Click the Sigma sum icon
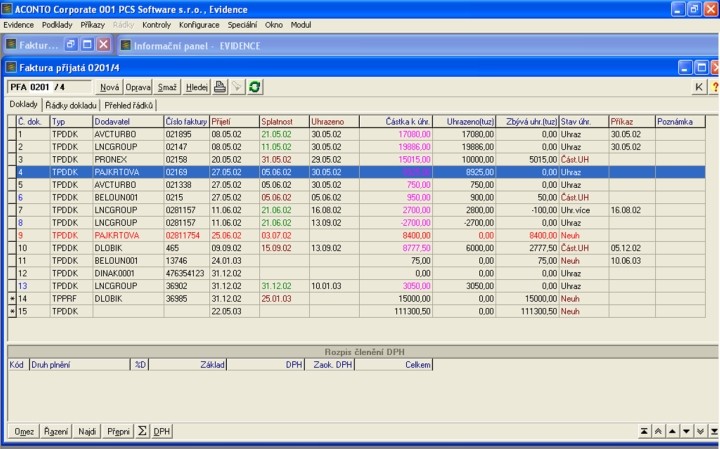This screenshot has width=720, height=449. click(142, 431)
